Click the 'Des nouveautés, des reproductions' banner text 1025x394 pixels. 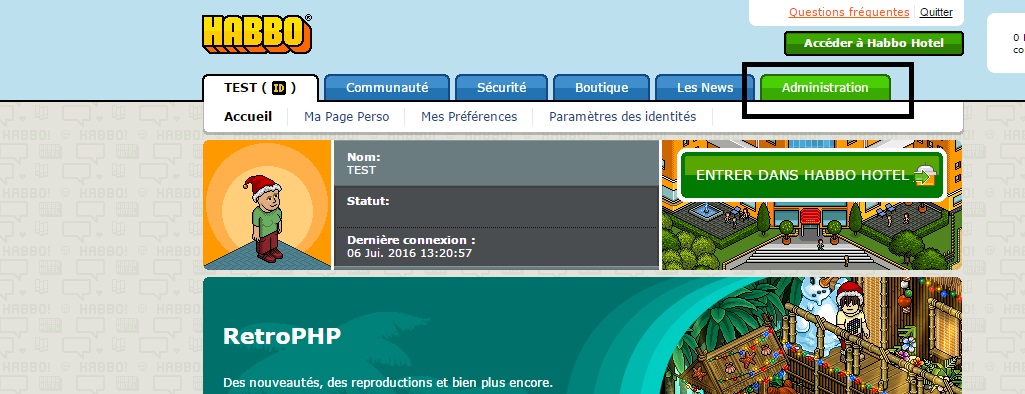388,382
